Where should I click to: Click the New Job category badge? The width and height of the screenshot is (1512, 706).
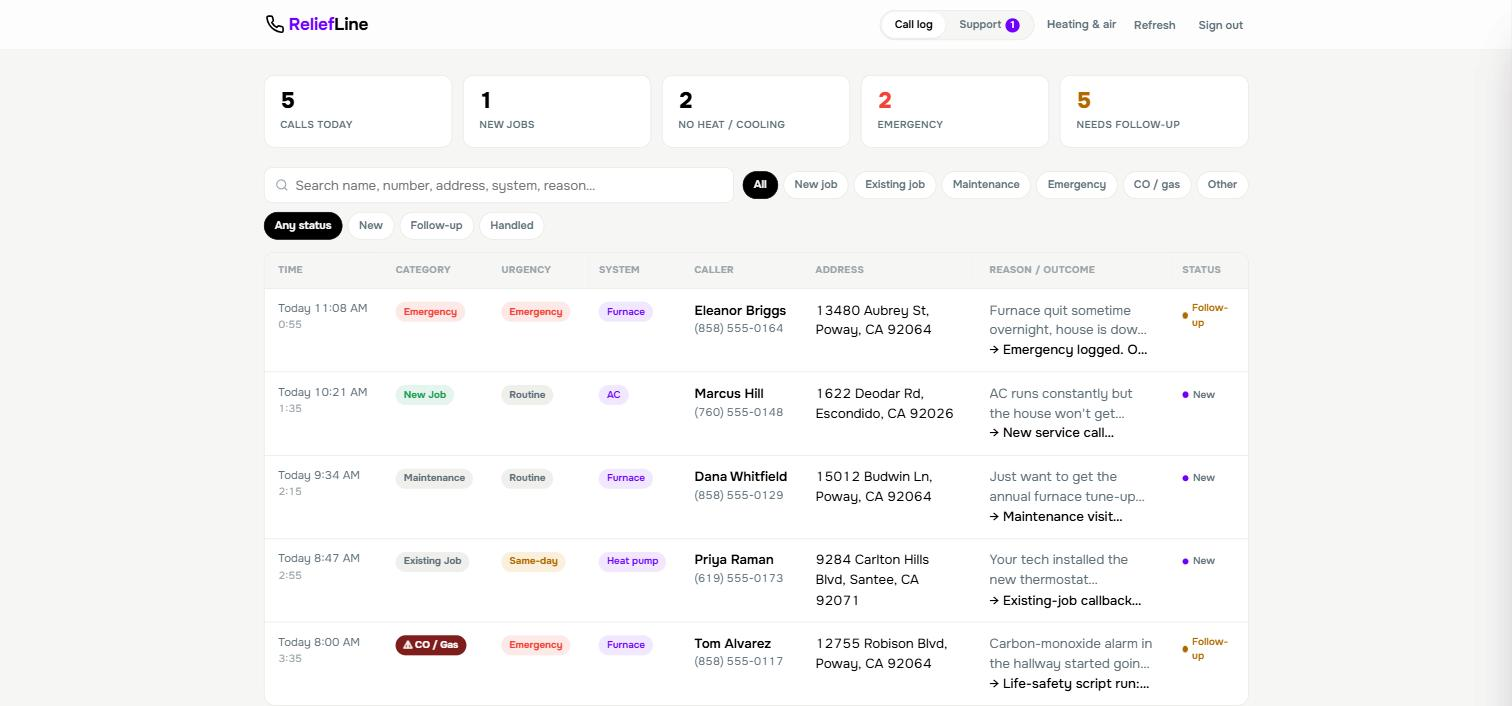pos(425,395)
